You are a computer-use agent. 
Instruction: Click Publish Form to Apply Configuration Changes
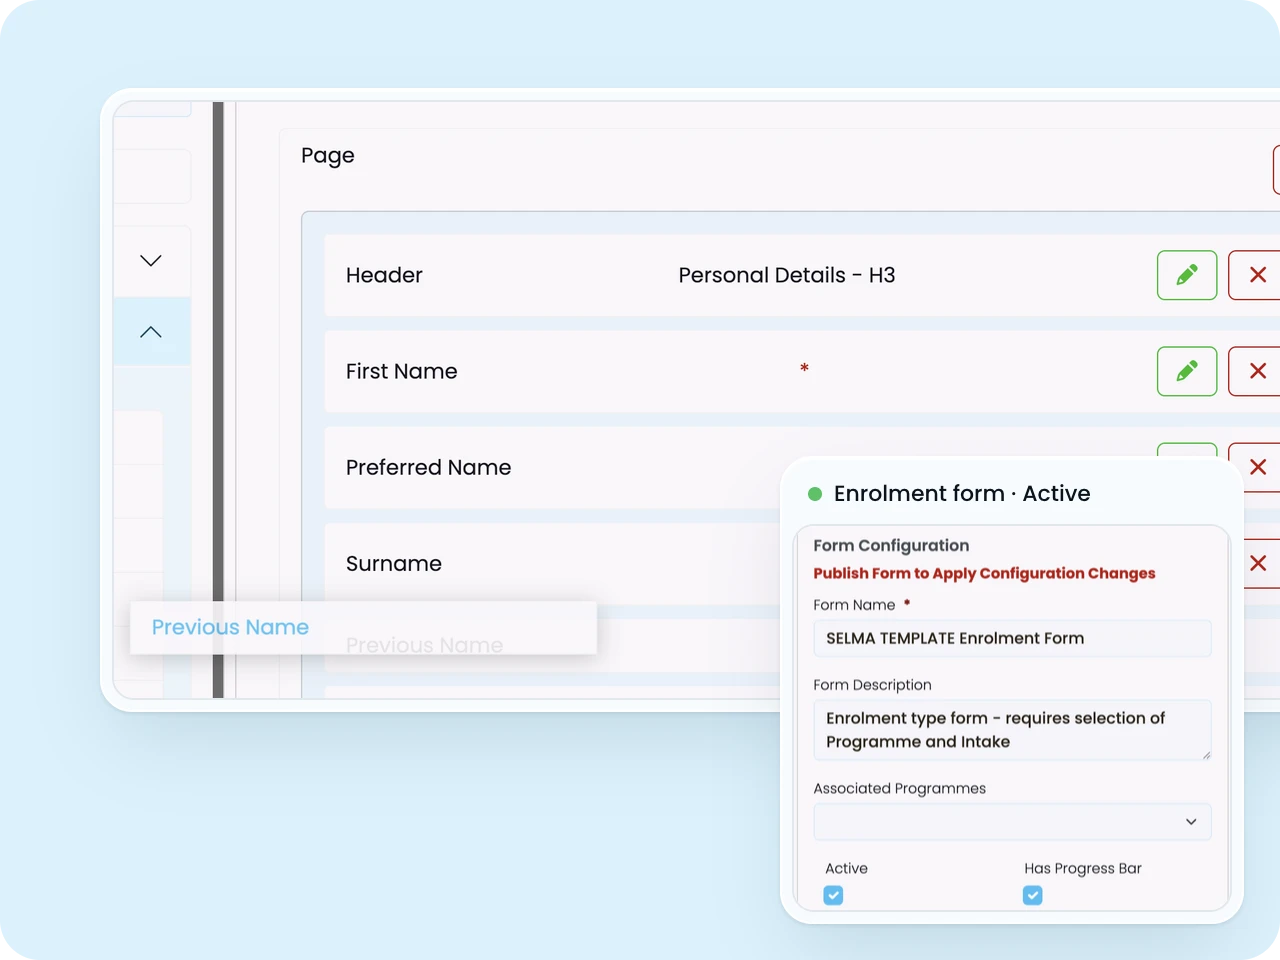tap(984, 573)
